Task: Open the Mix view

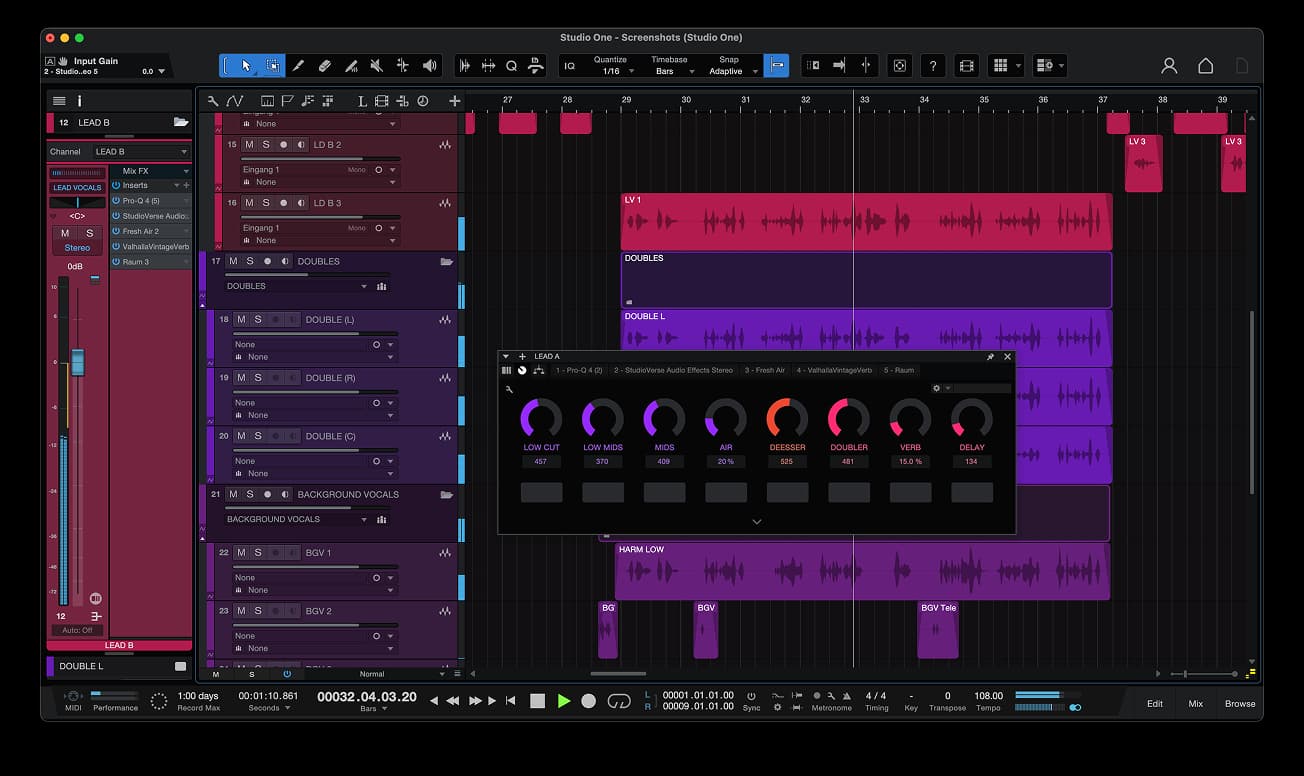Action: [x=1195, y=703]
